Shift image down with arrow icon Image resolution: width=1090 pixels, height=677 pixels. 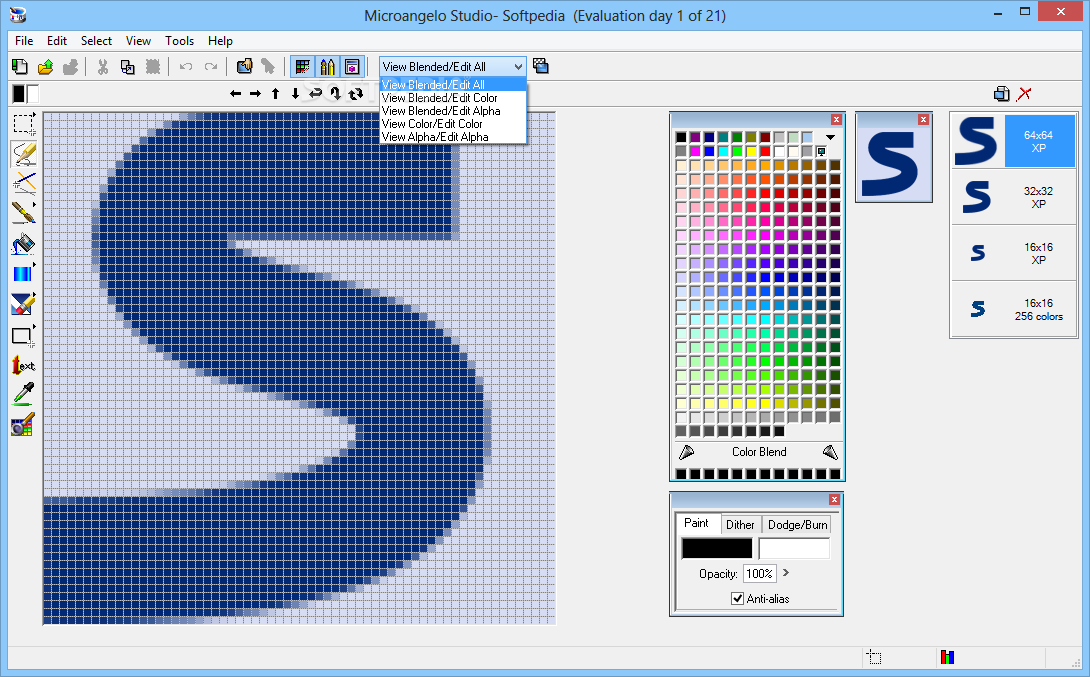(295, 93)
